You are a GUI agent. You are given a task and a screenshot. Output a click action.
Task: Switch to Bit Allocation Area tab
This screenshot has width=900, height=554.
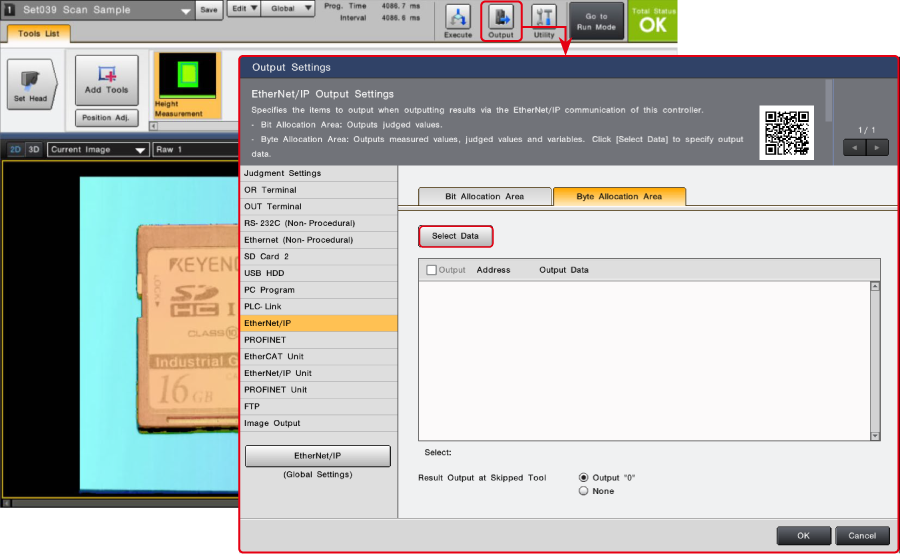(484, 196)
